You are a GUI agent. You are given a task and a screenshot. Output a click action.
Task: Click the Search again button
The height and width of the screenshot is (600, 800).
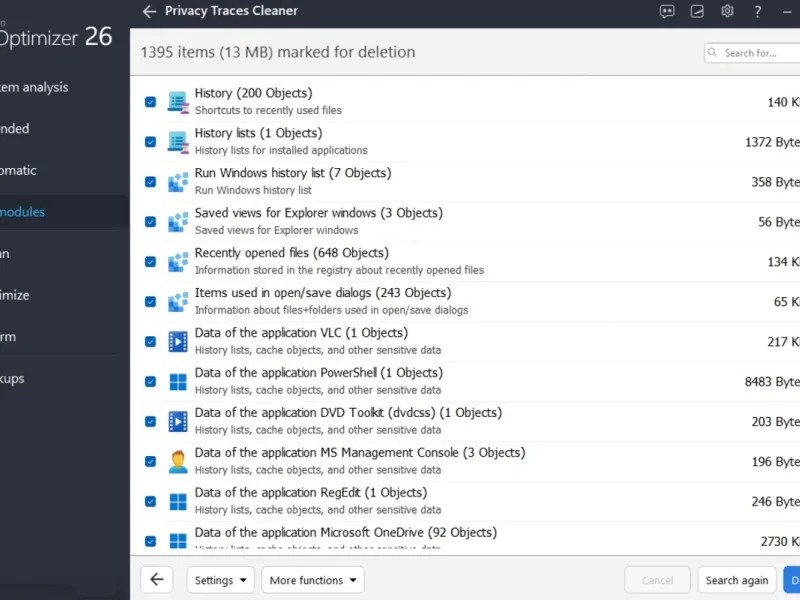click(x=737, y=580)
